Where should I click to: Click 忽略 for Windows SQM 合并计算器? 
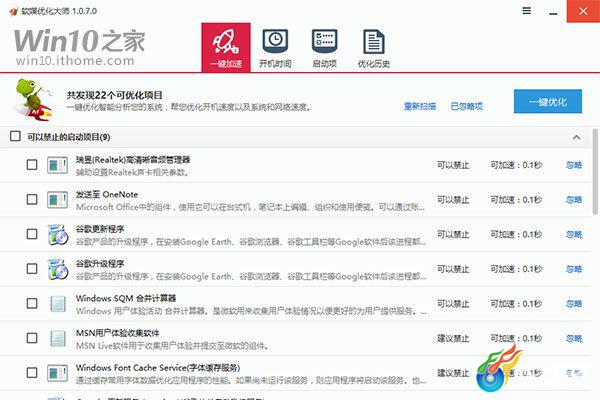point(574,304)
